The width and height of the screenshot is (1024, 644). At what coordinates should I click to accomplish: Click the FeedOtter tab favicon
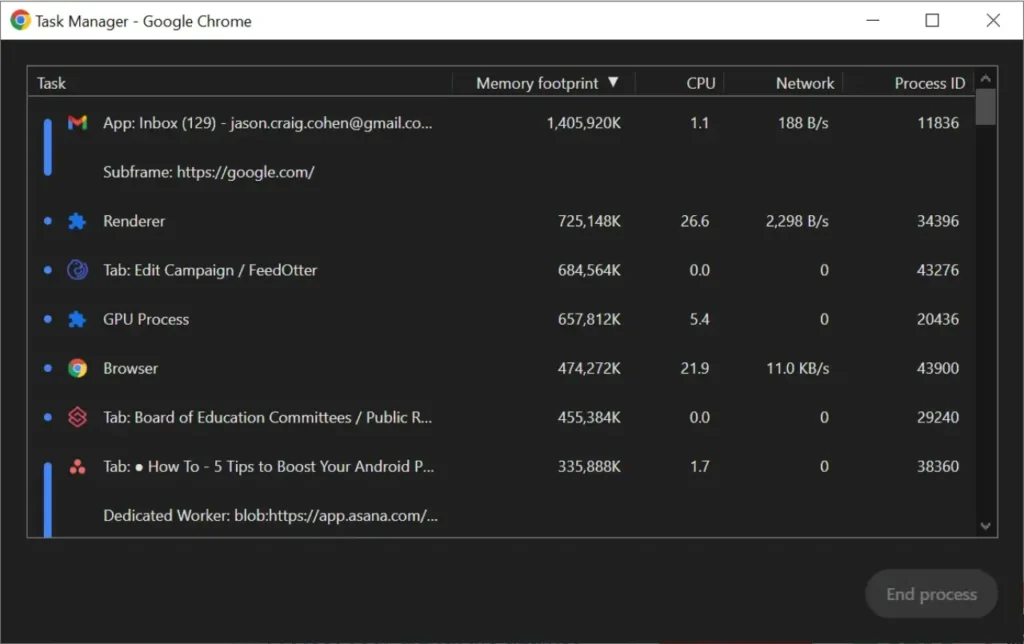tap(78, 270)
